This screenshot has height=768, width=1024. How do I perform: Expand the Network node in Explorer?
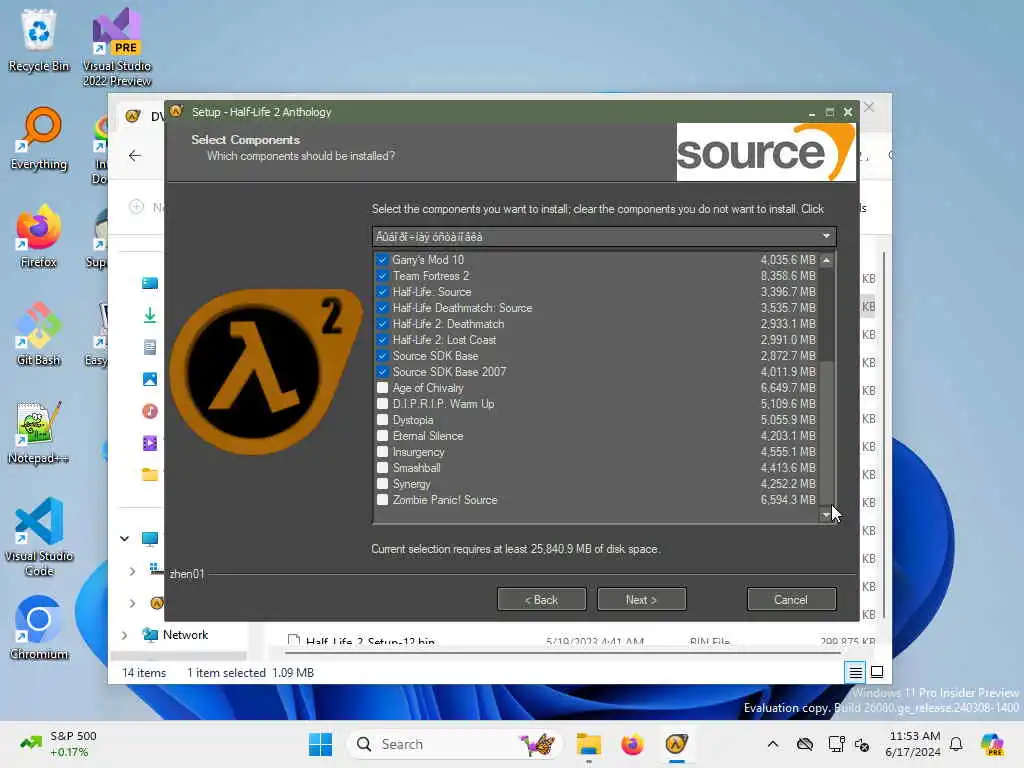(124, 635)
